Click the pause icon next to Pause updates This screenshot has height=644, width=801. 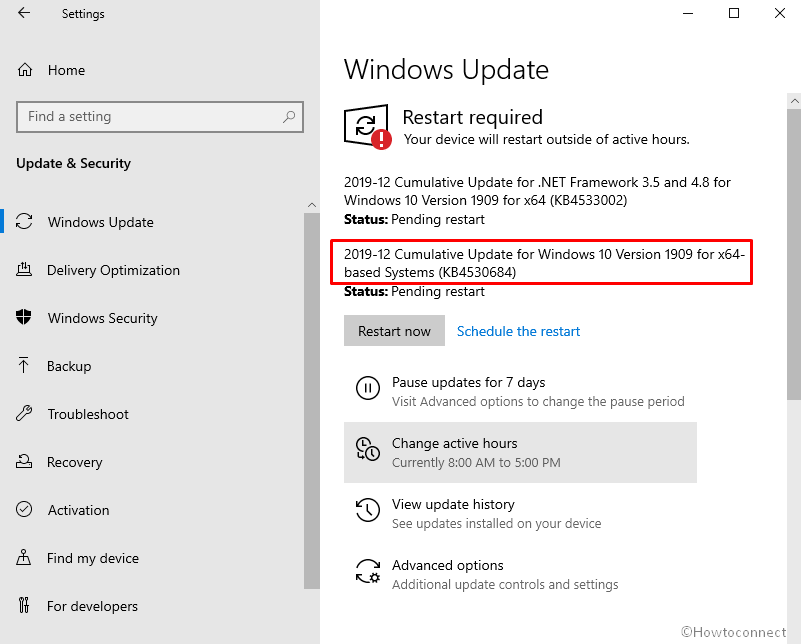pyautogui.click(x=368, y=388)
